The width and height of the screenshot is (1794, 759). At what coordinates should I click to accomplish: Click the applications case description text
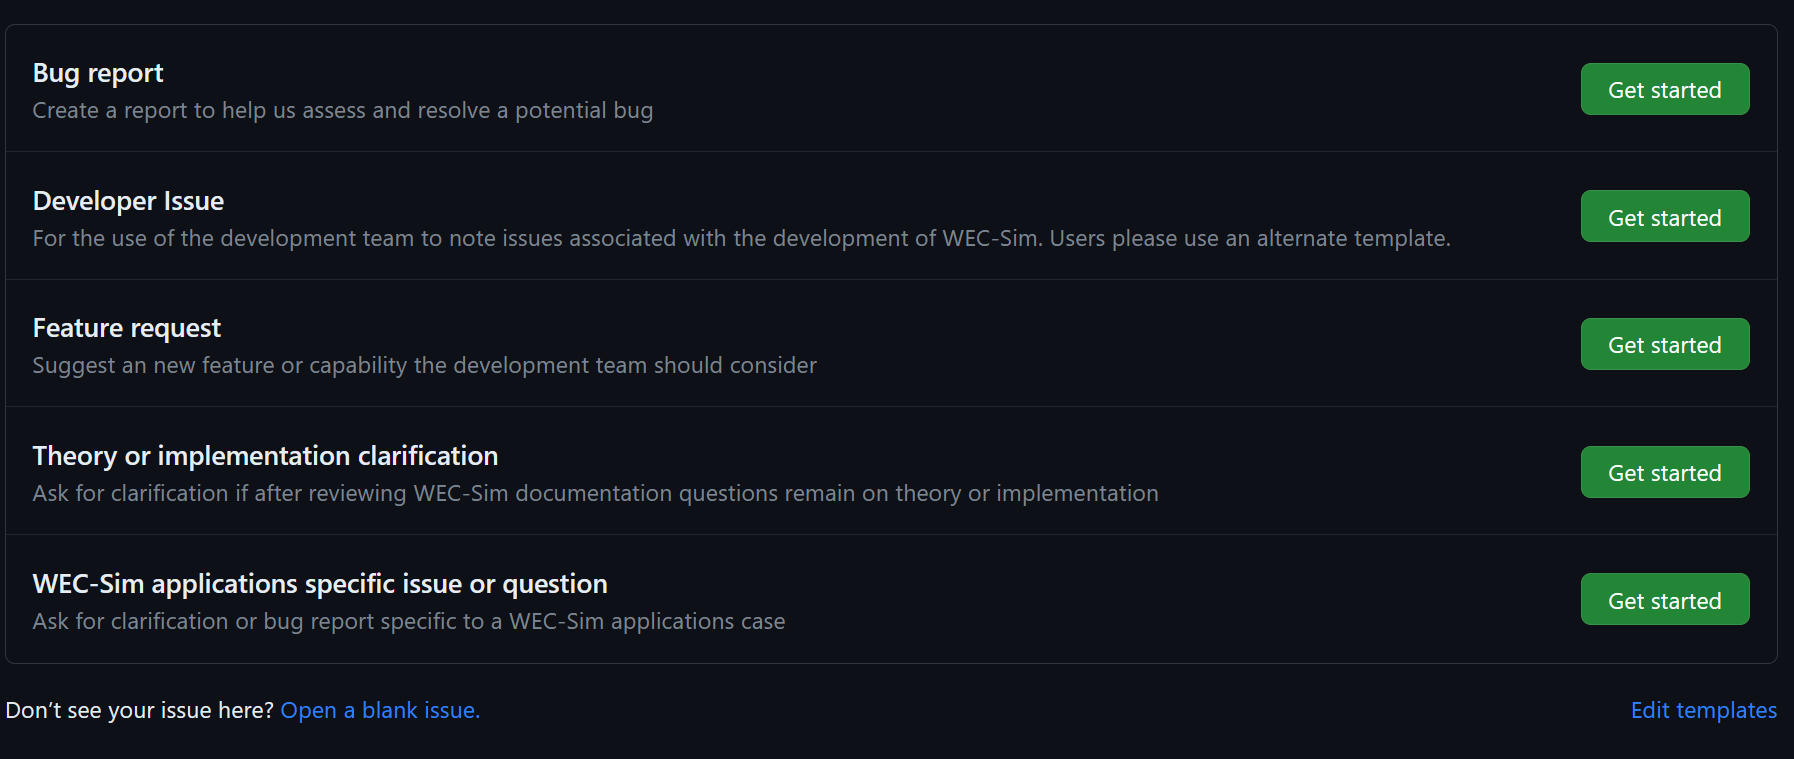click(x=409, y=620)
